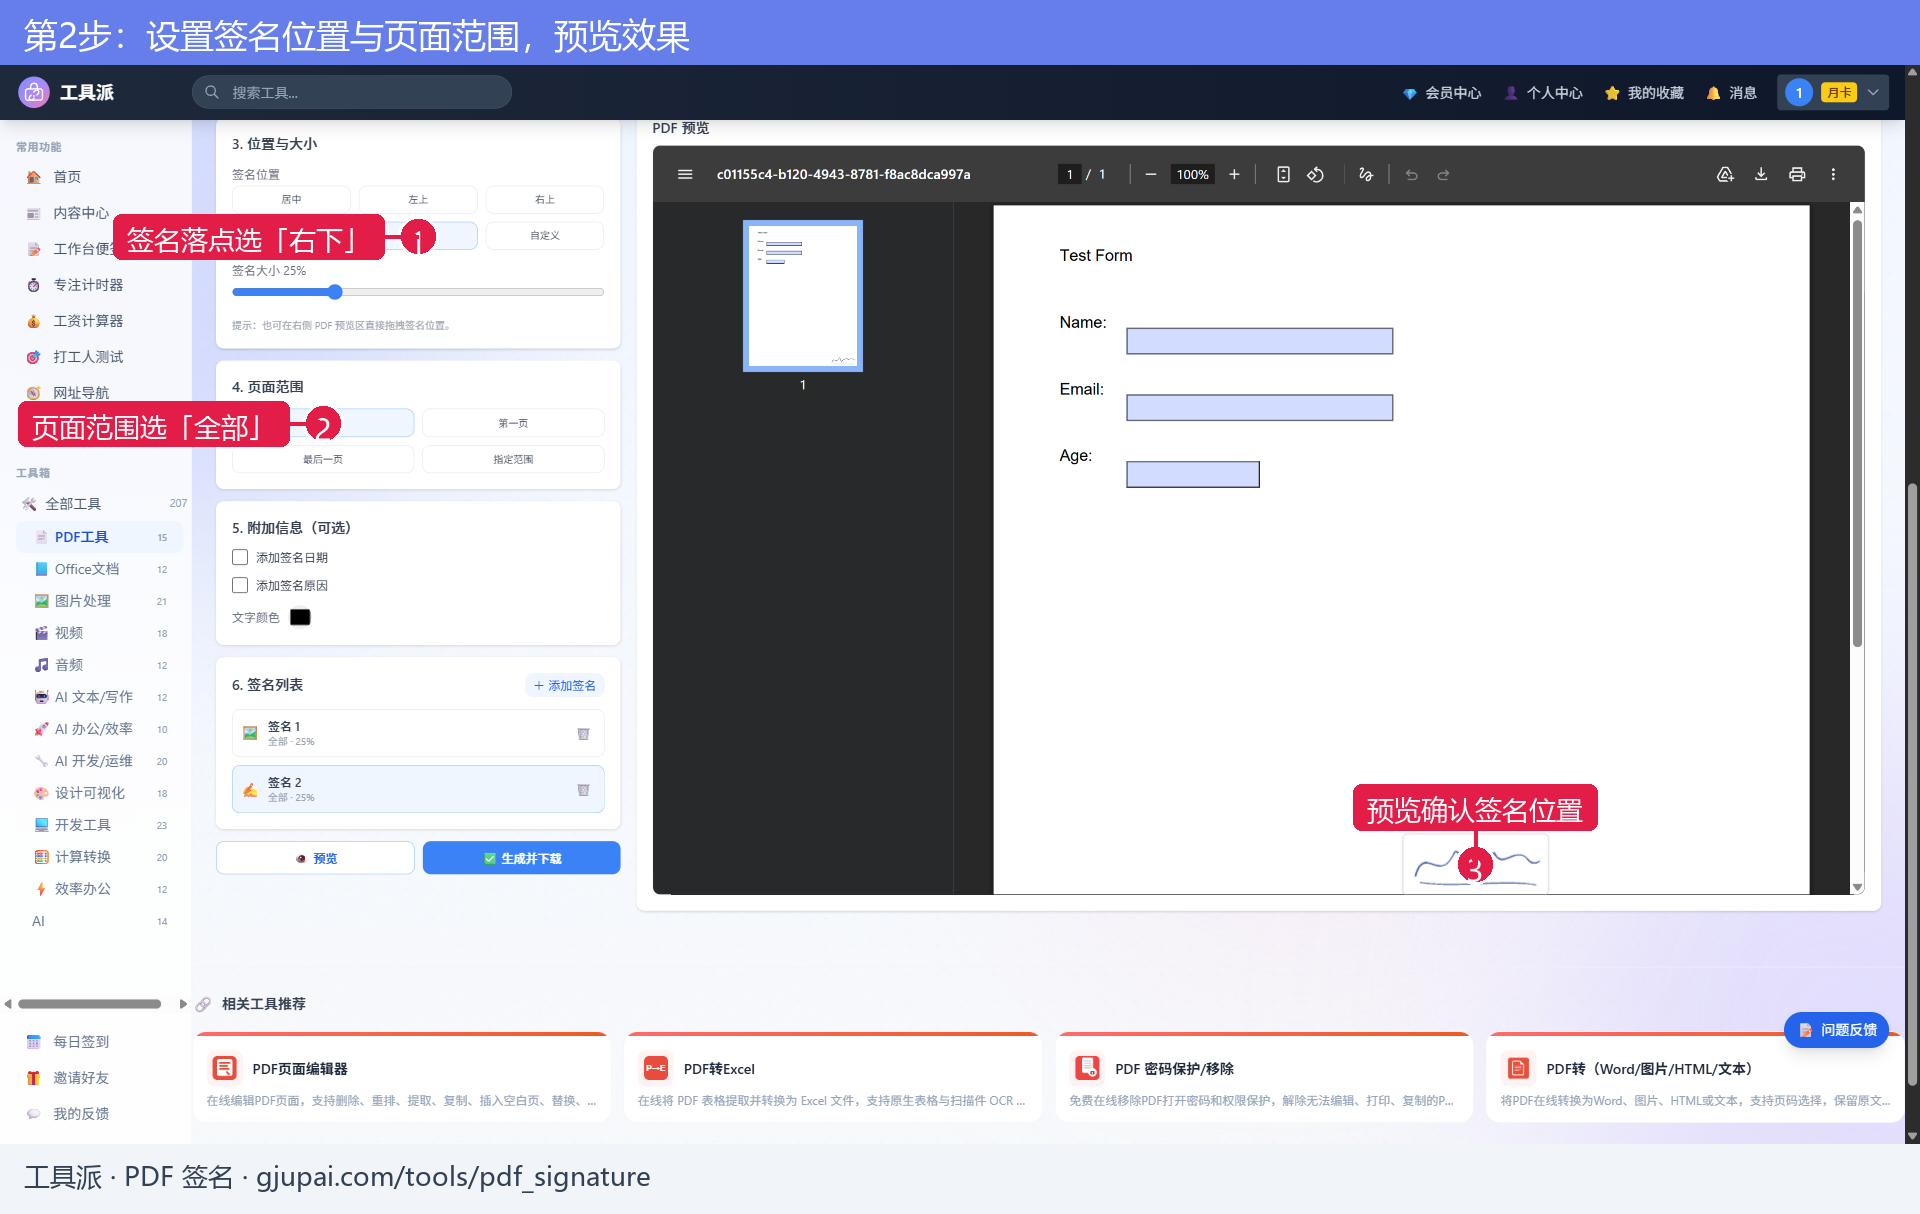Click the 工具派 logo icon

click(34, 92)
